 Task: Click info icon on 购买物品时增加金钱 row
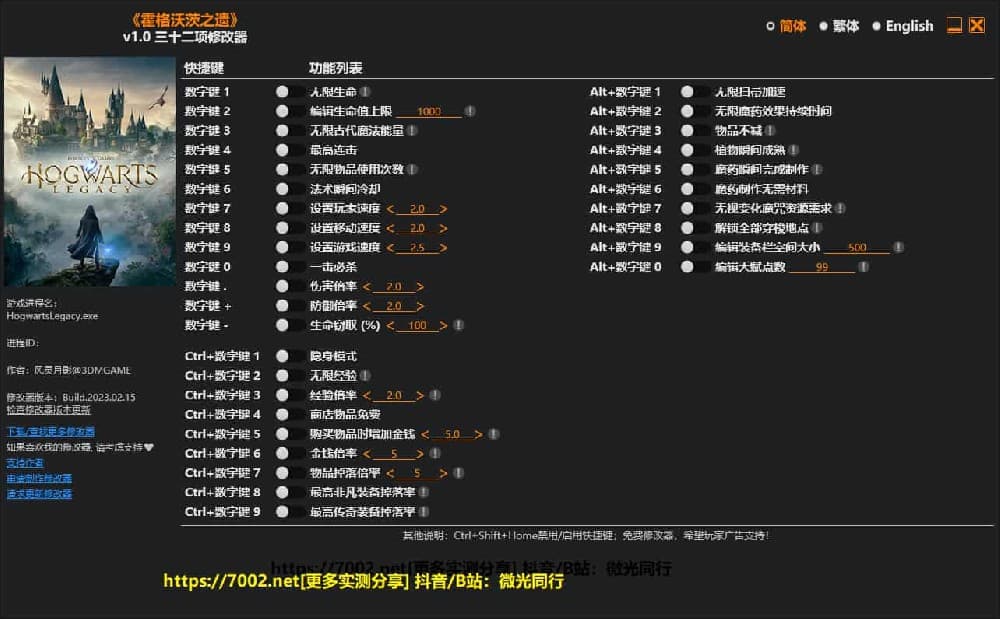[494, 434]
